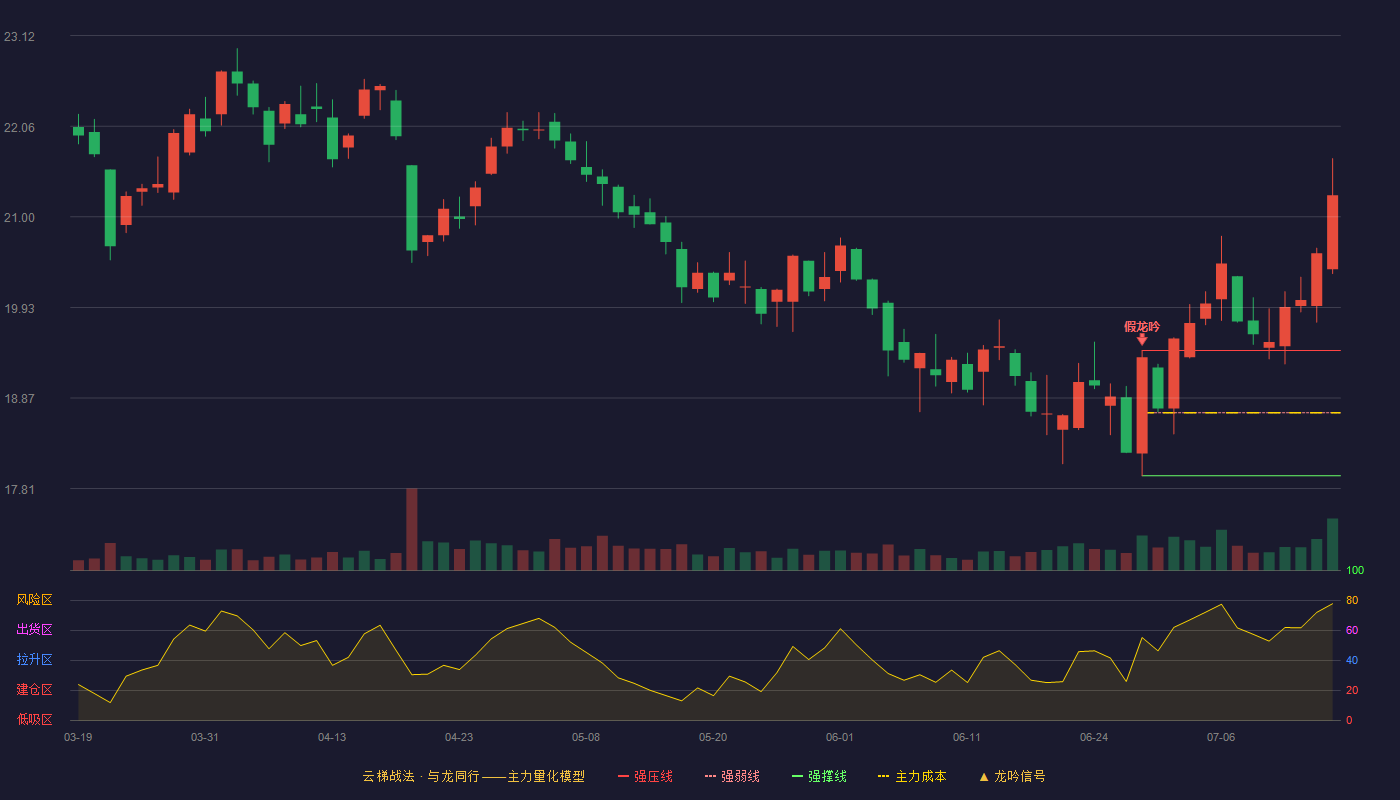This screenshot has height=800, width=1400.
Task: Click the red down arrow under 假龙吟
Action: [x=1142, y=340]
